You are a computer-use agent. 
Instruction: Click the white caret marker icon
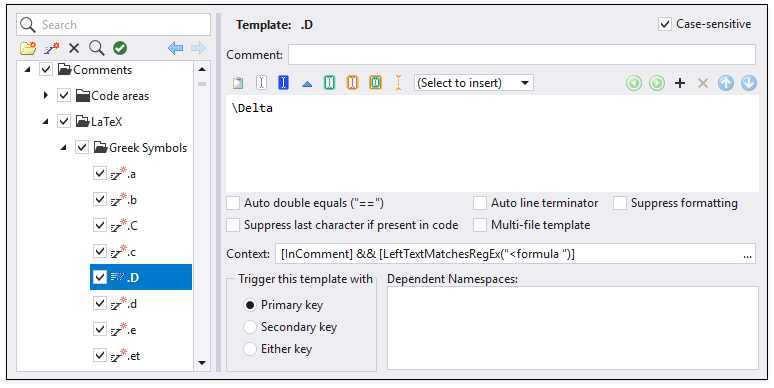[x=261, y=83]
